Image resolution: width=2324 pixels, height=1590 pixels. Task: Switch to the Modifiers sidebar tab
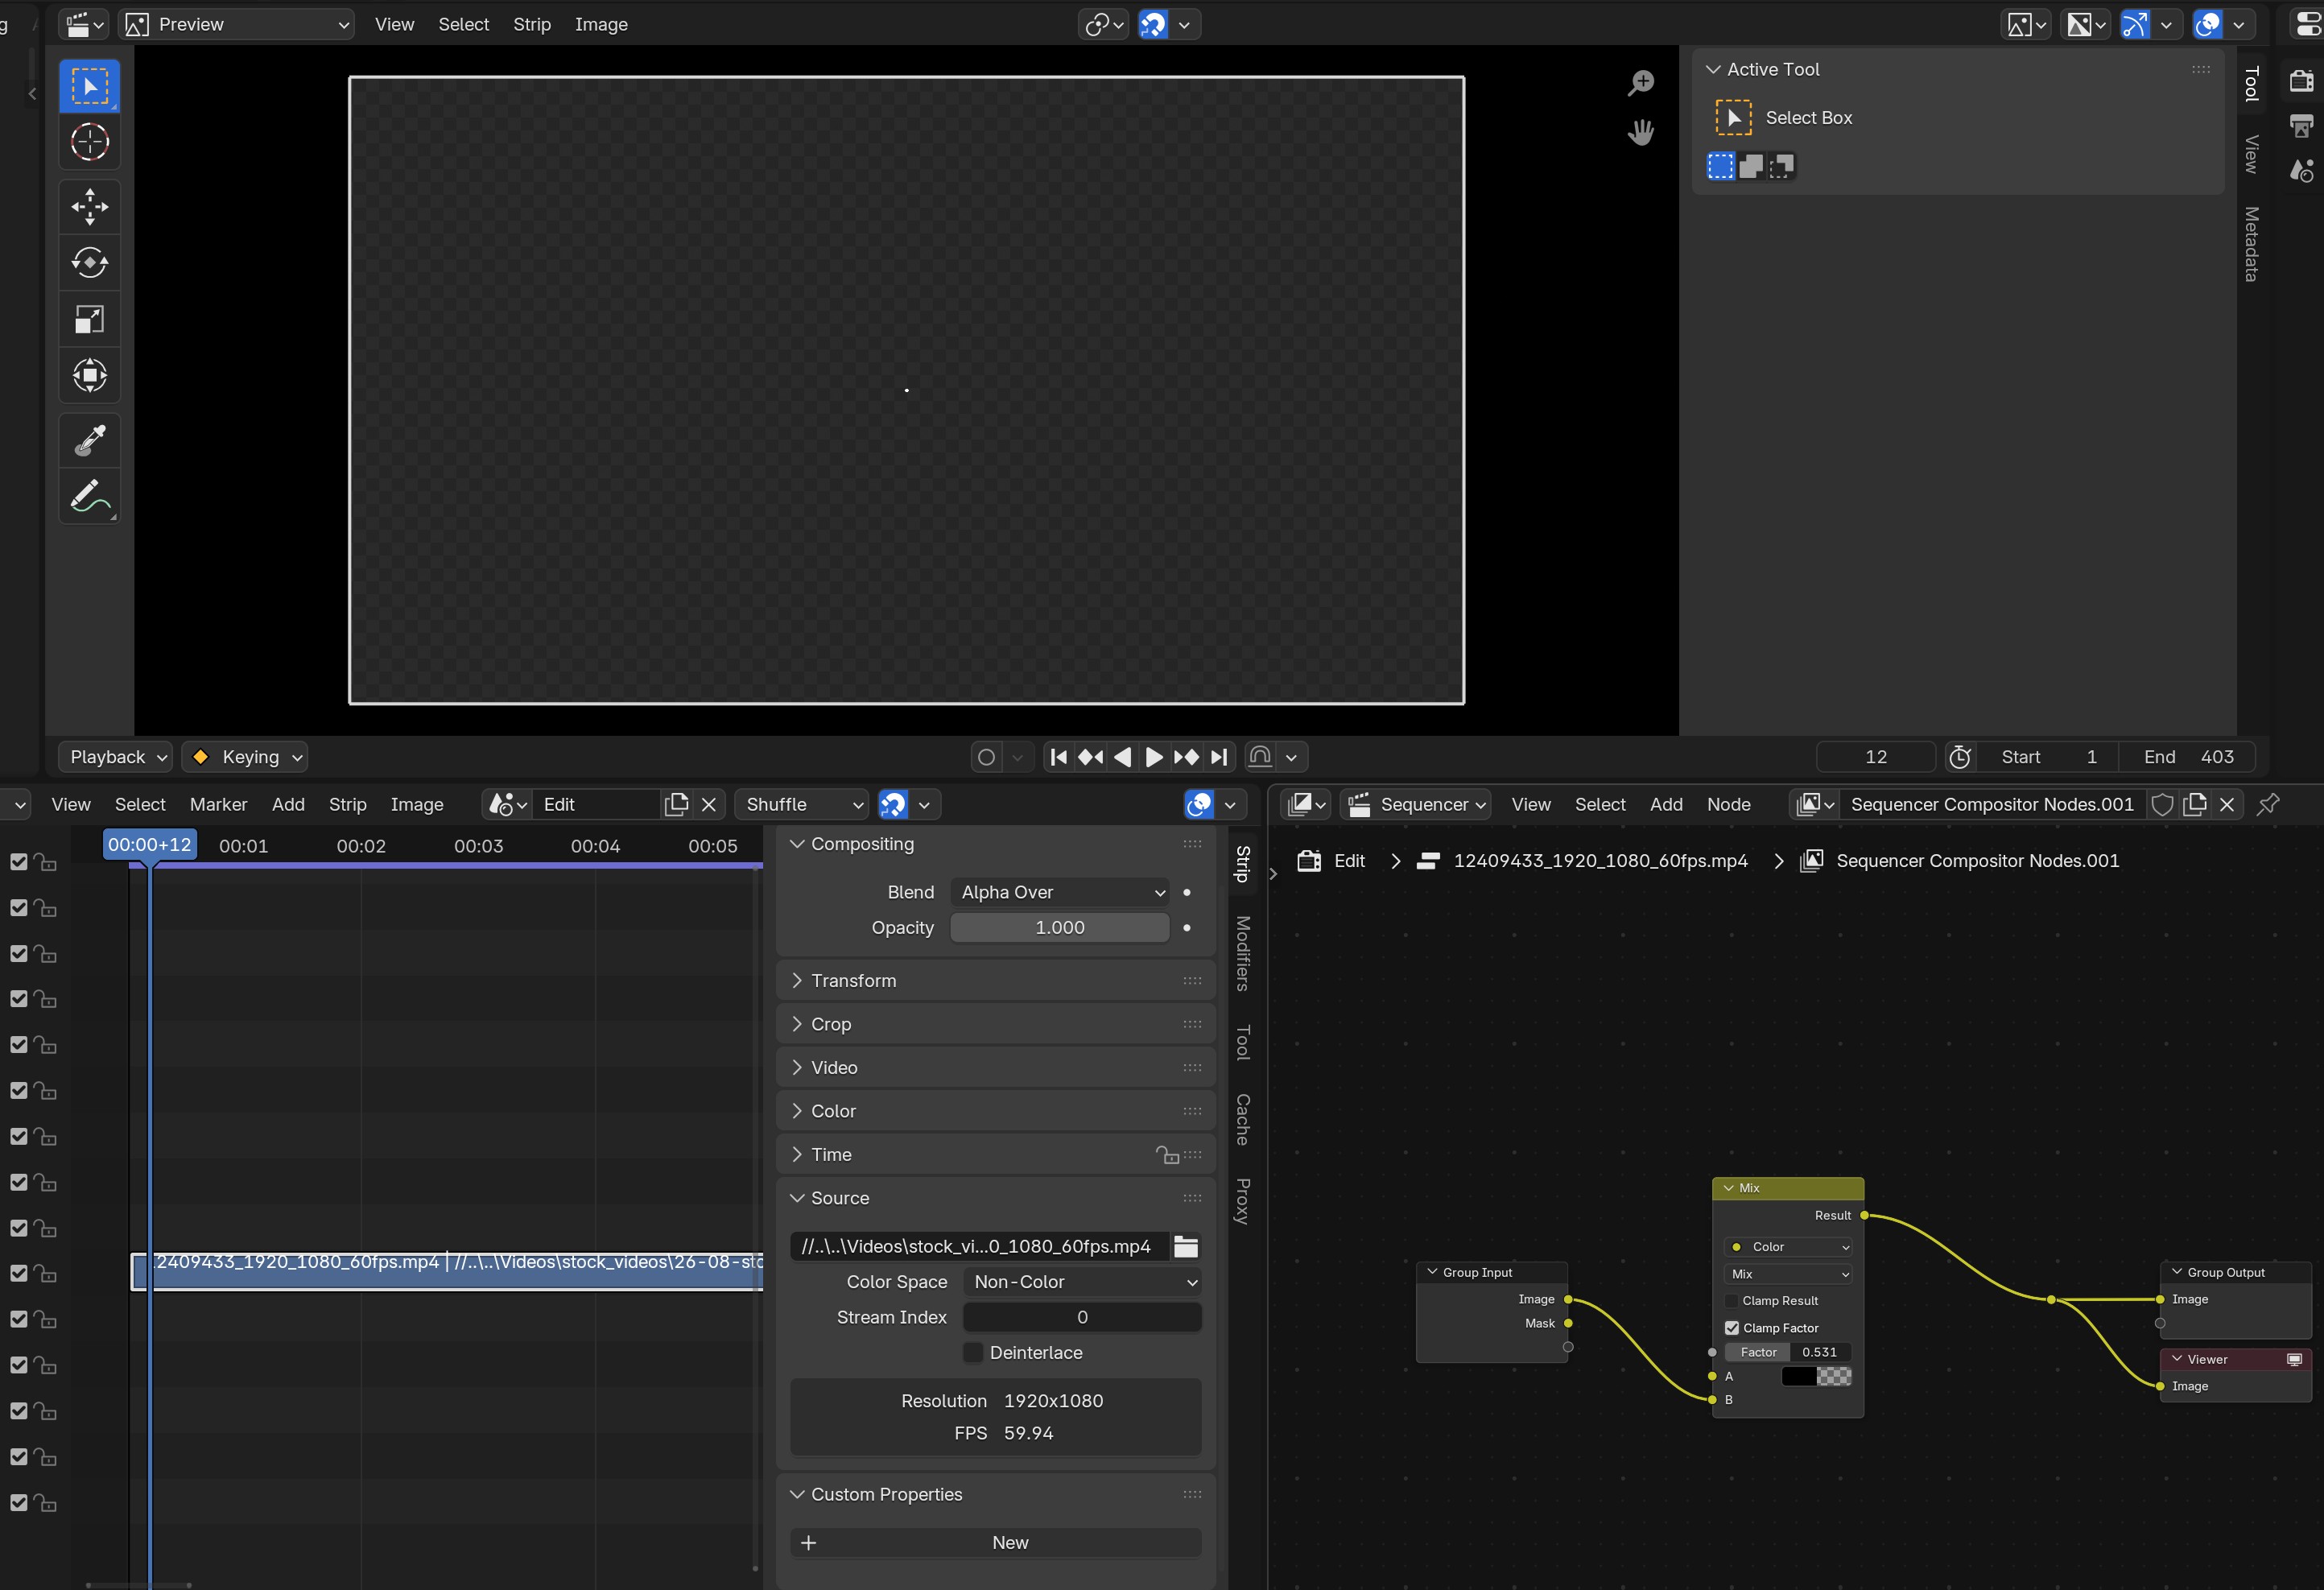click(x=1243, y=953)
